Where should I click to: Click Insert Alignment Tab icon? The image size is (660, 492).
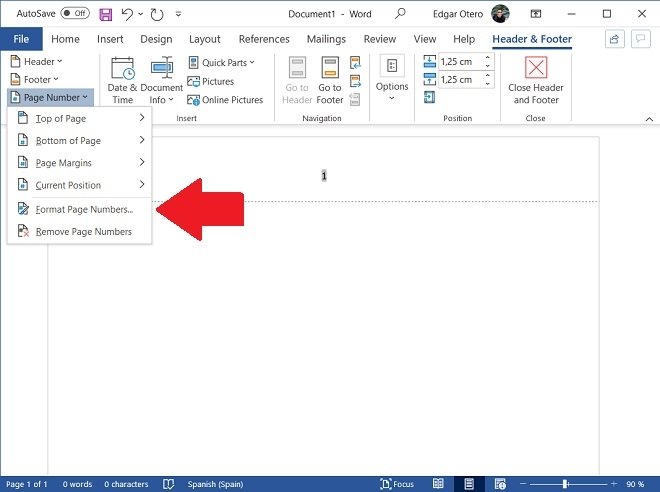tap(429, 98)
